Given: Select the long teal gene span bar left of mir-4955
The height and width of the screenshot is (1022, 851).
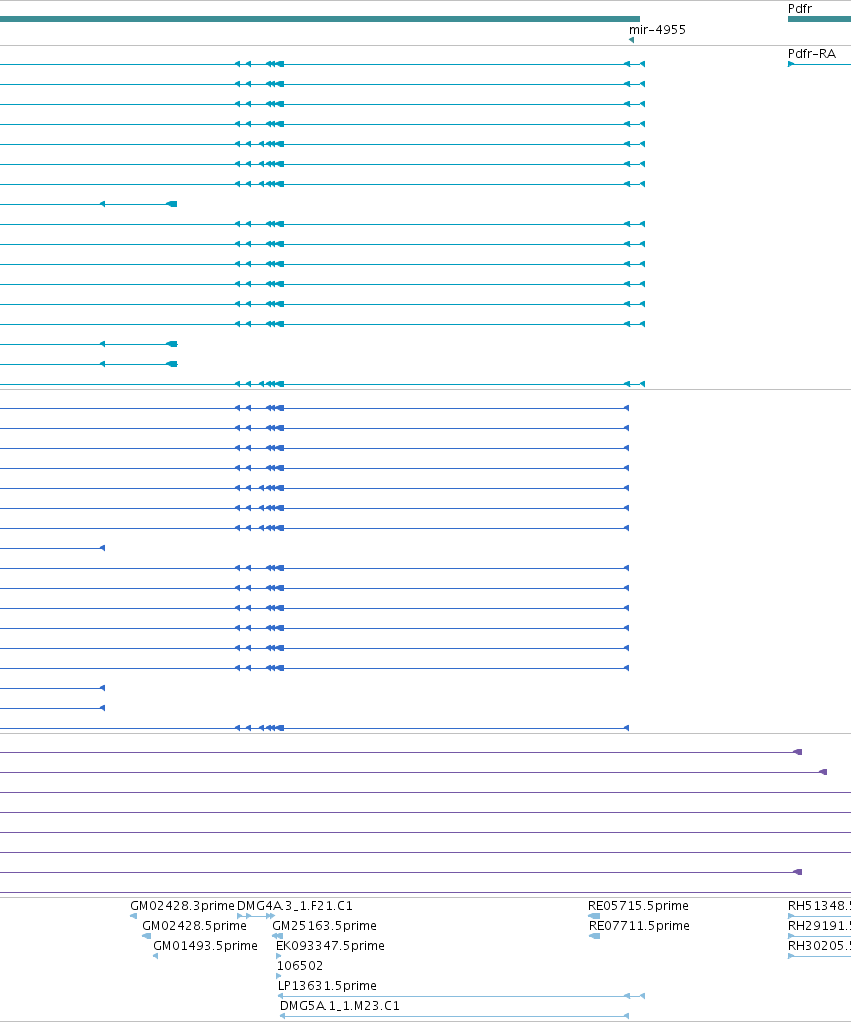Looking at the screenshot, I should point(320,19).
